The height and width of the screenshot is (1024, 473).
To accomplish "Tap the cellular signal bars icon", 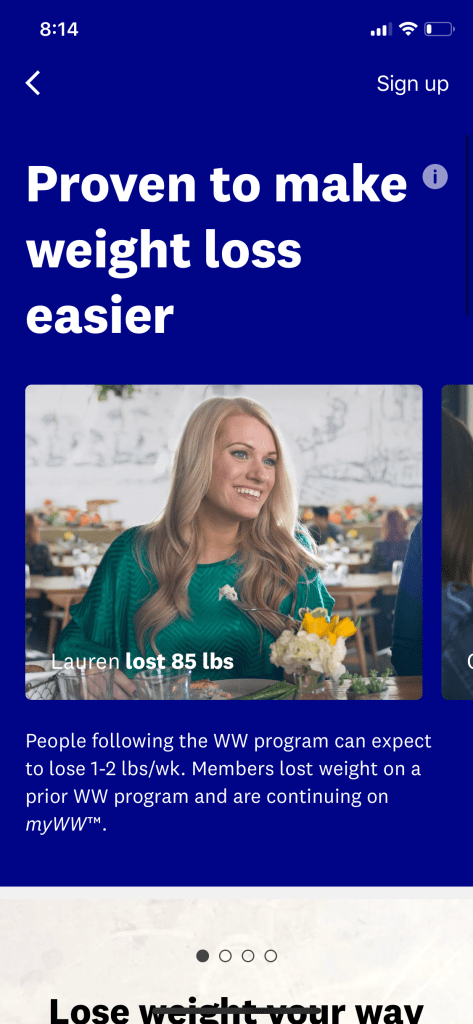I will click(x=381, y=29).
